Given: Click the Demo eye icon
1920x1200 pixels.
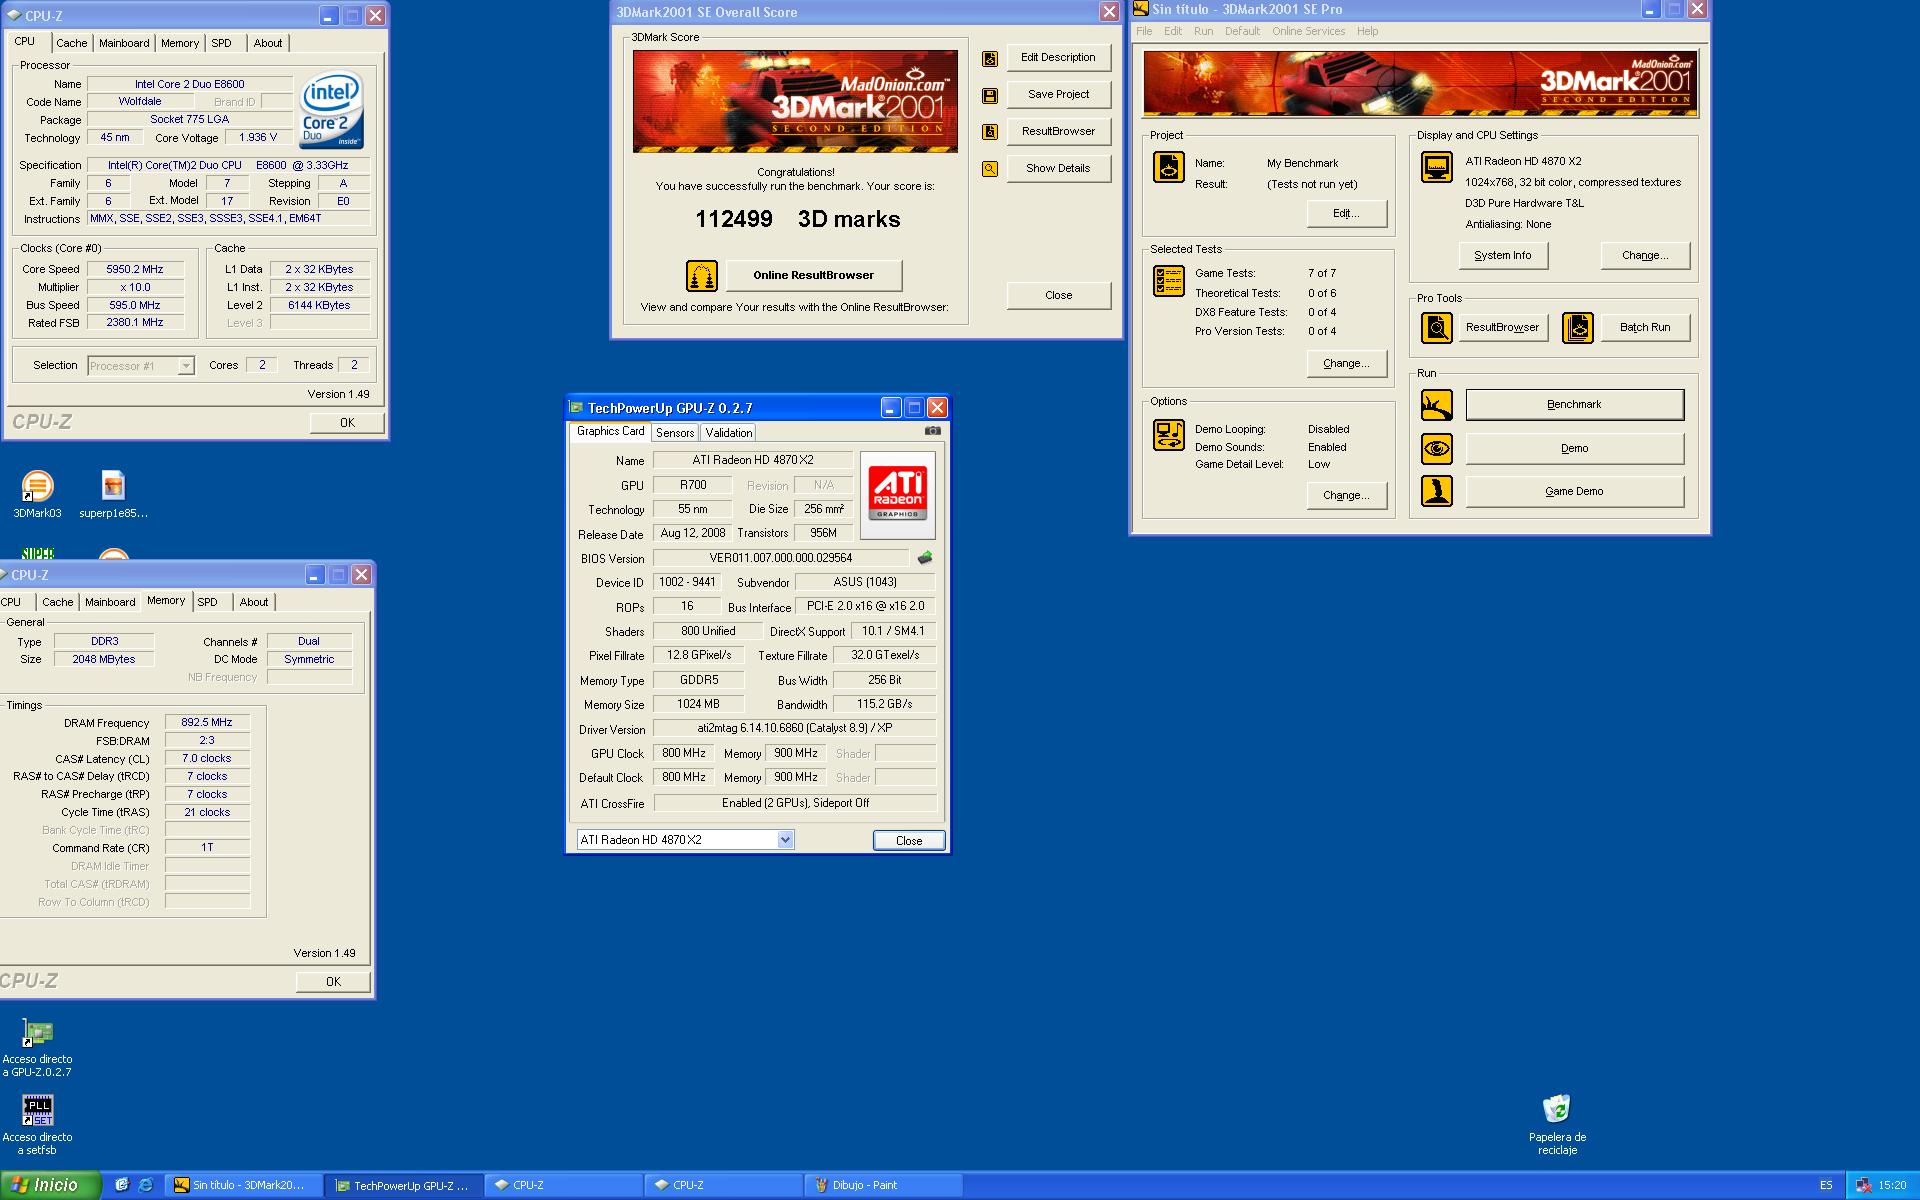Looking at the screenshot, I should (x=1437, y=448).
